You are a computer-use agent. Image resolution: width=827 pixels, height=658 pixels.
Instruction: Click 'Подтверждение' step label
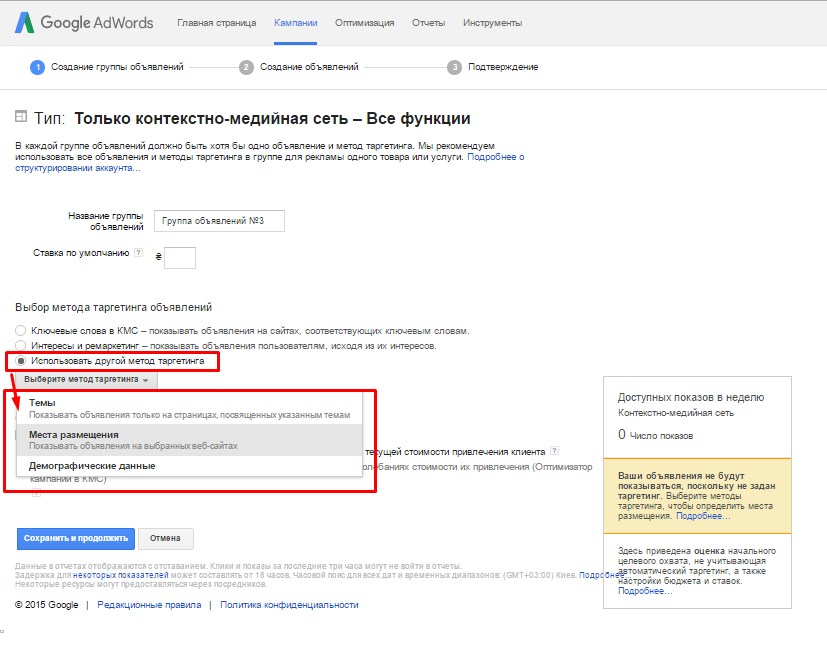[x=503, y=67]
